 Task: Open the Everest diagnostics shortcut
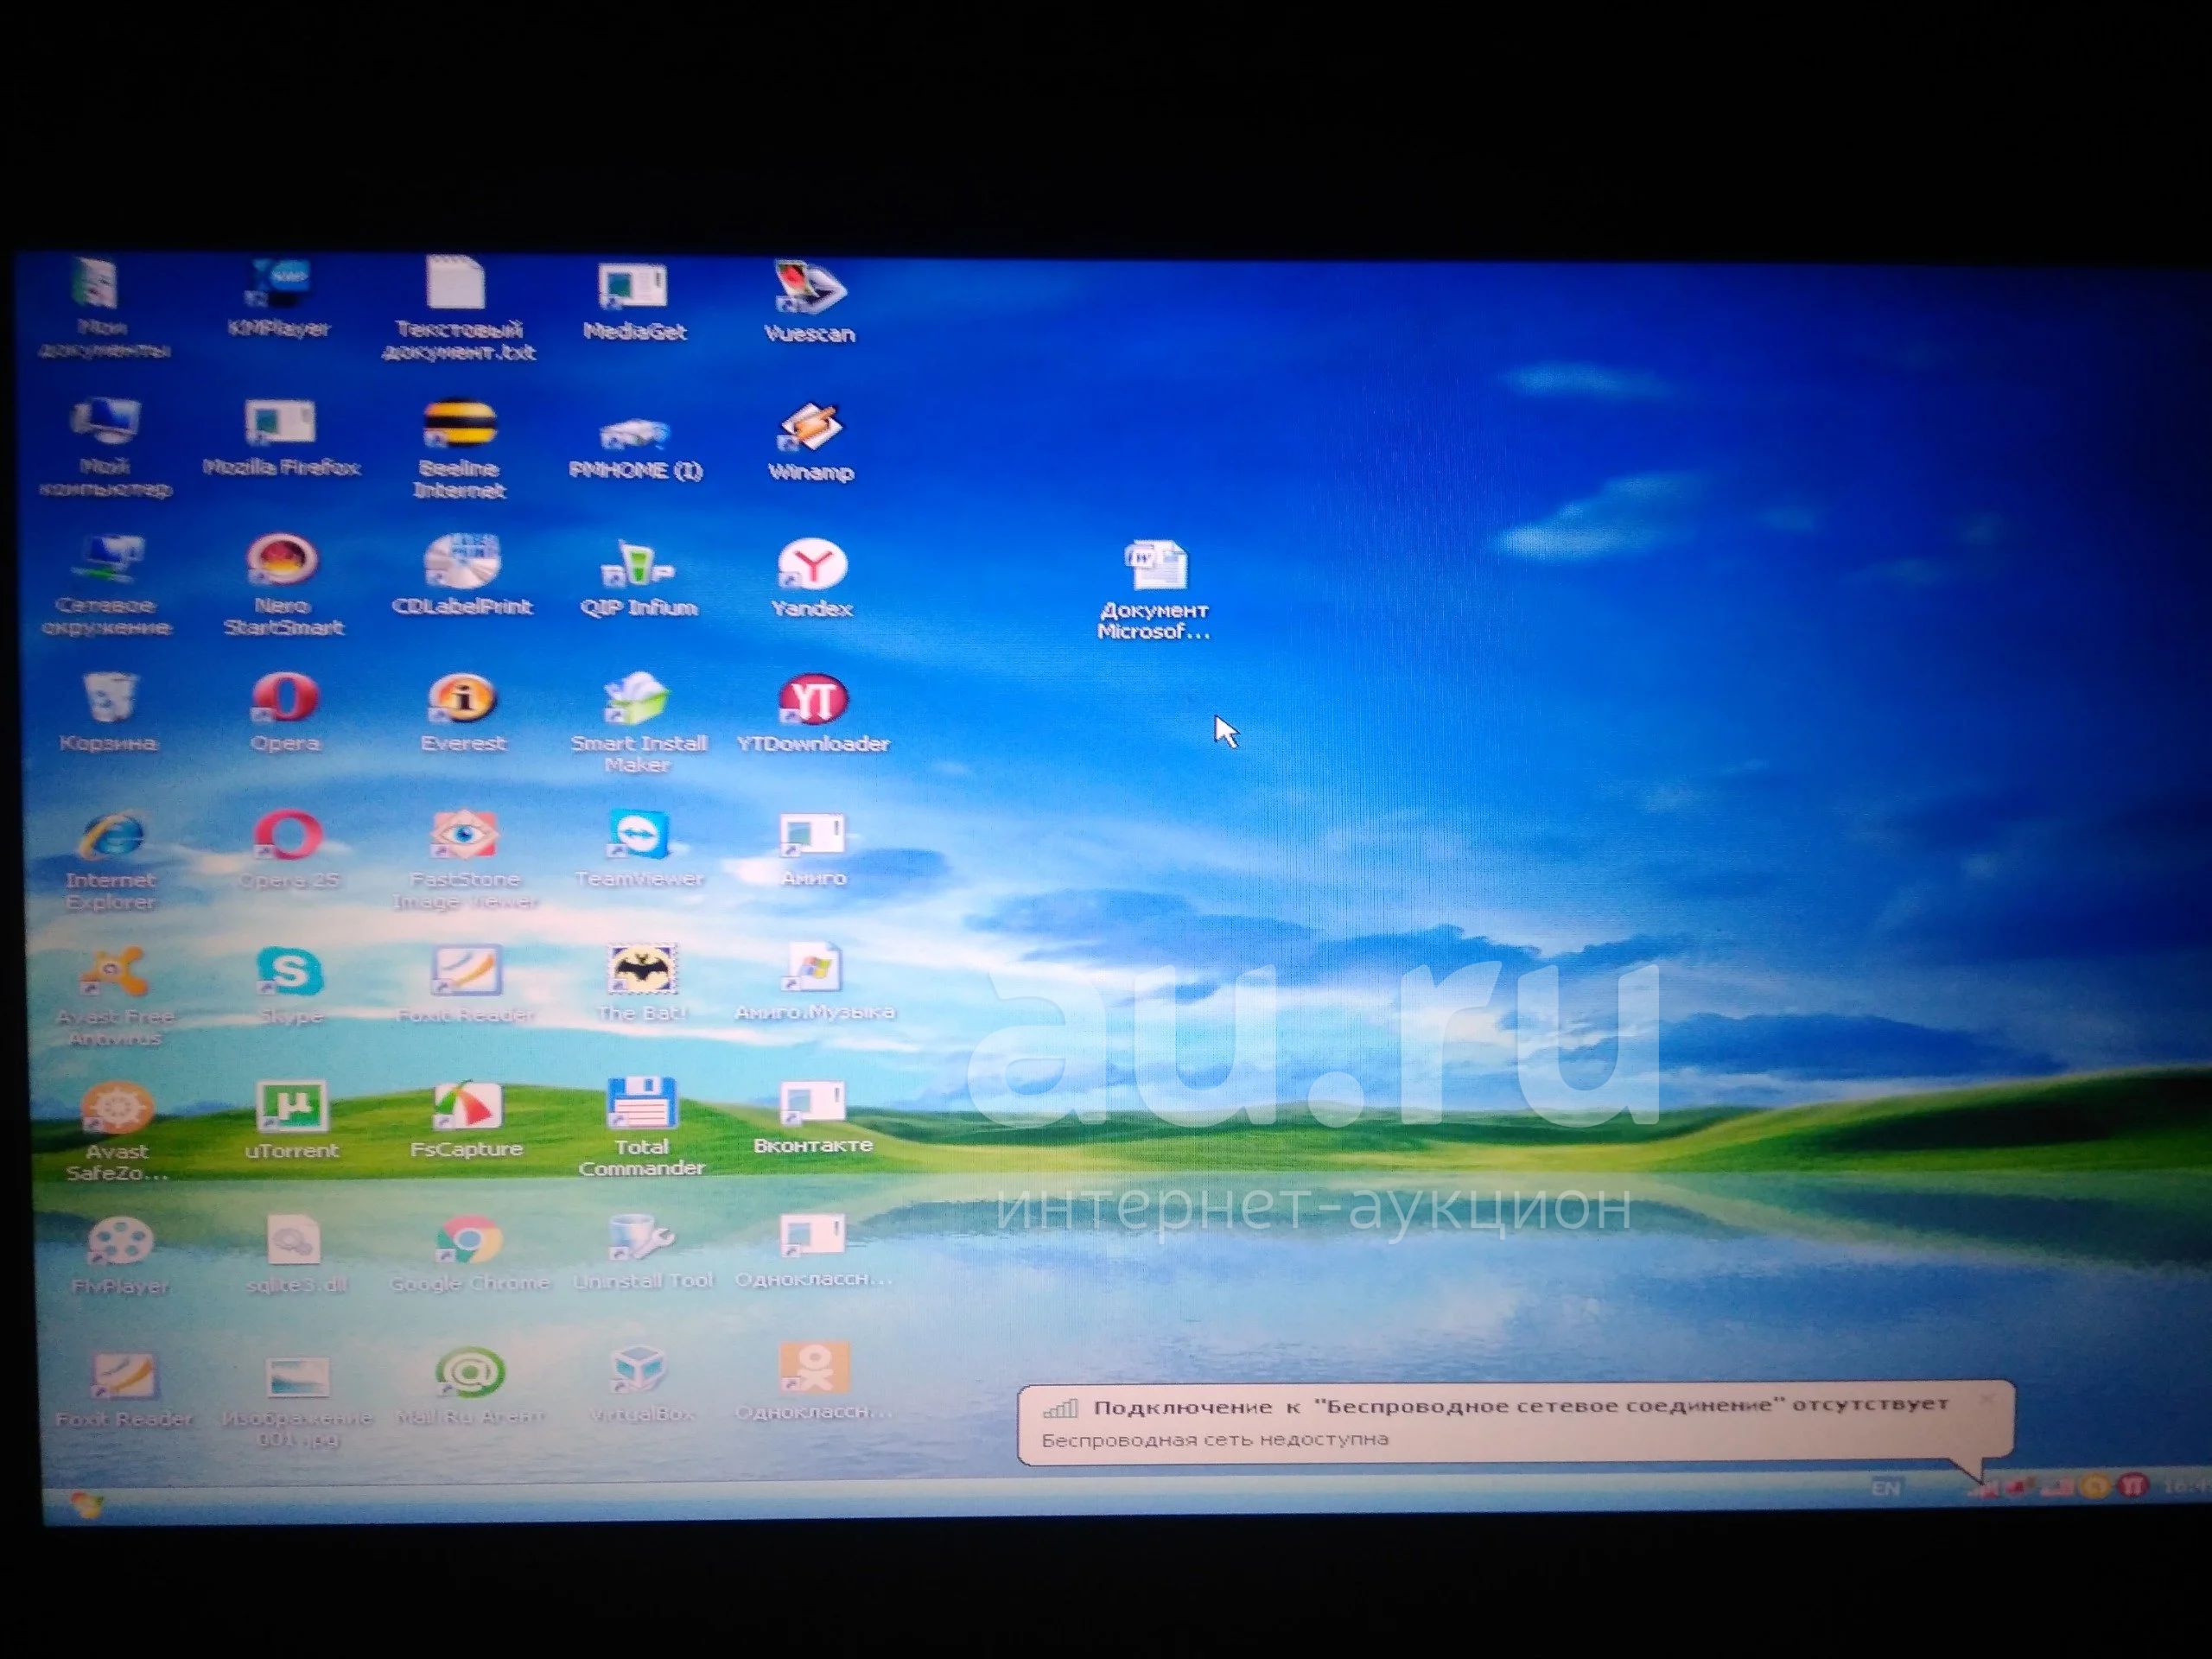coord(463,713)
